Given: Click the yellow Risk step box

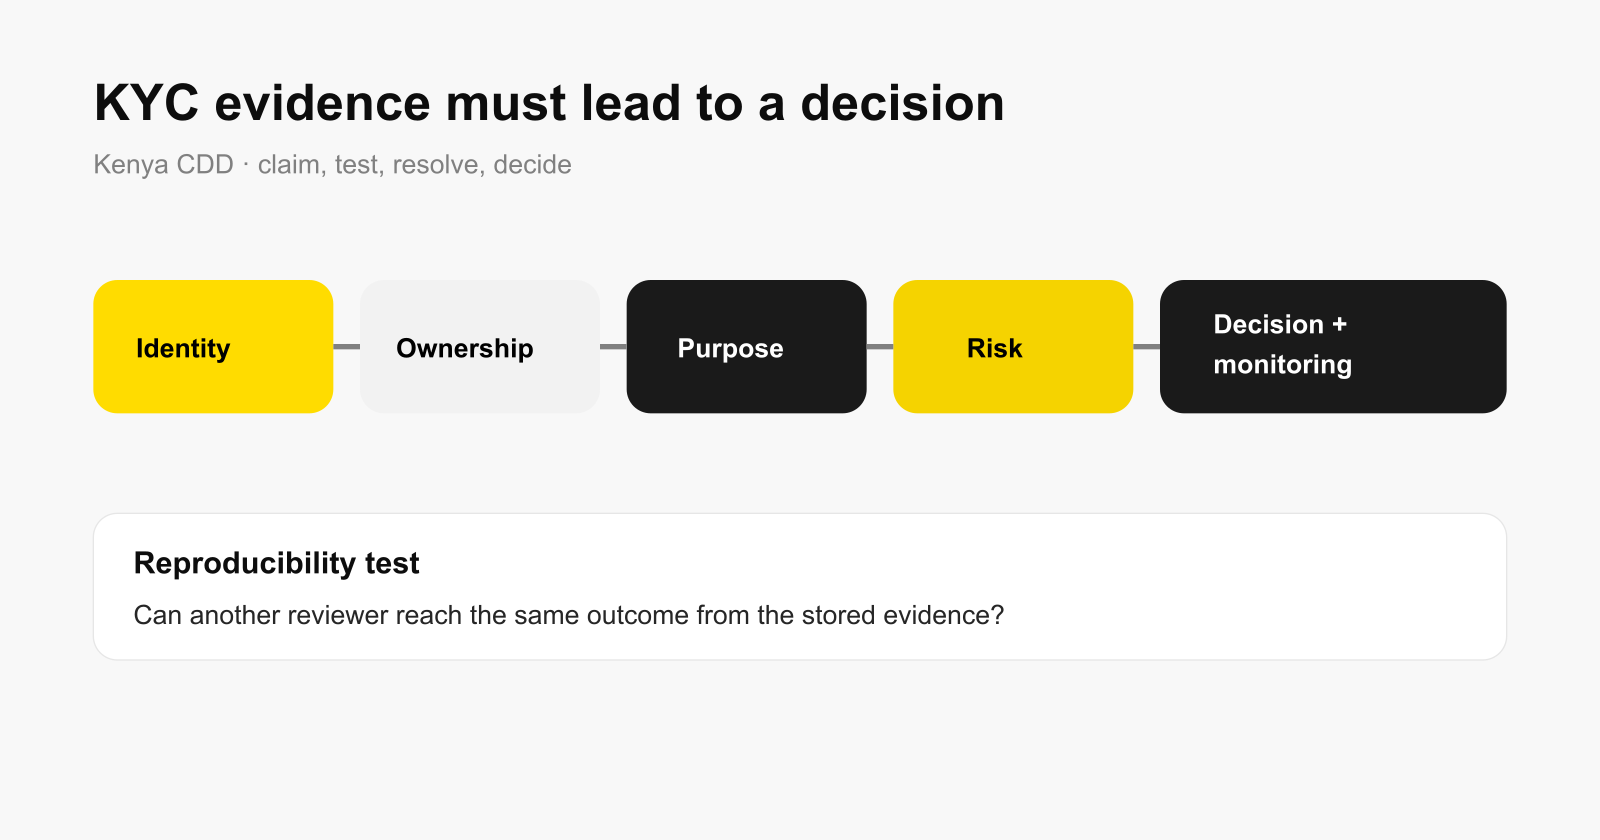Looking at the screenshot, I should [1013, 346].
